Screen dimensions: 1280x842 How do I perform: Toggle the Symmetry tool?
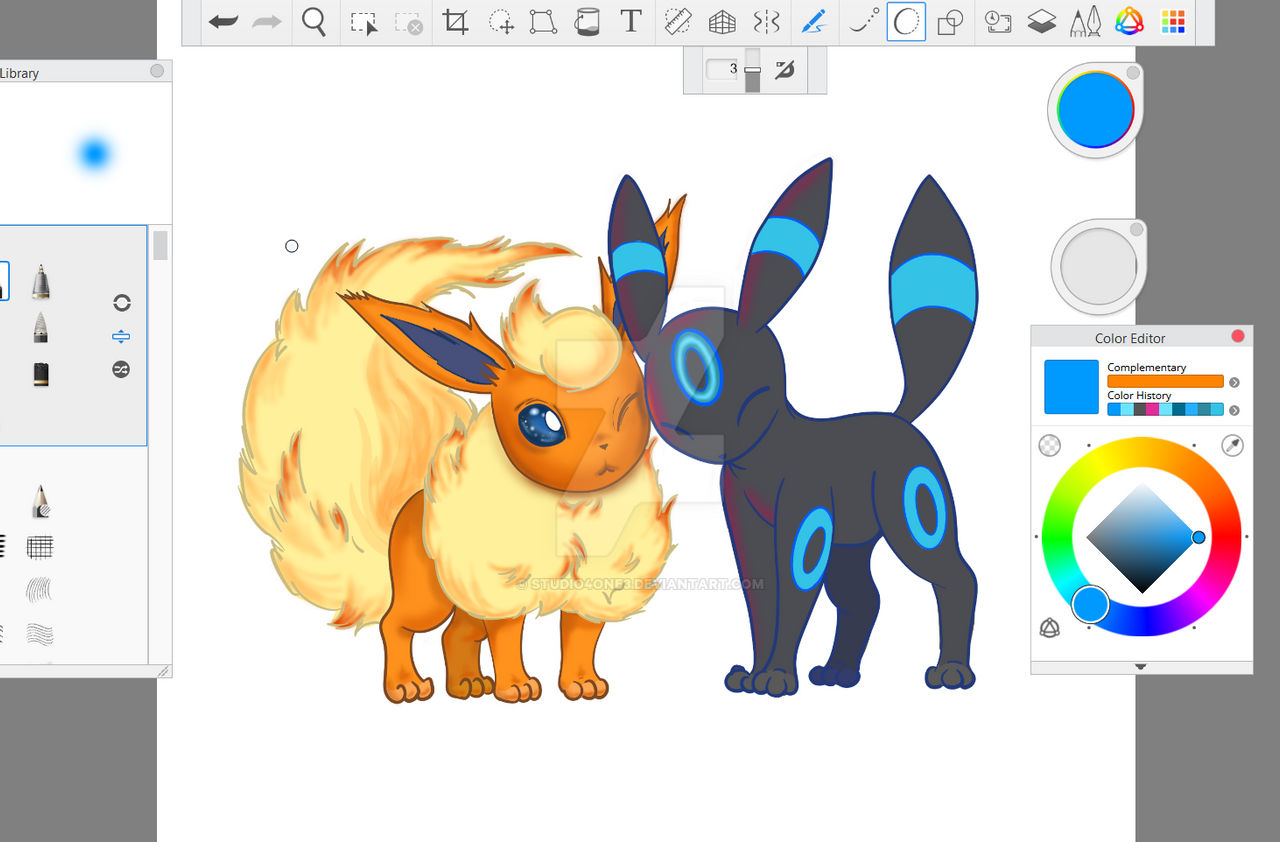(766, 22)
